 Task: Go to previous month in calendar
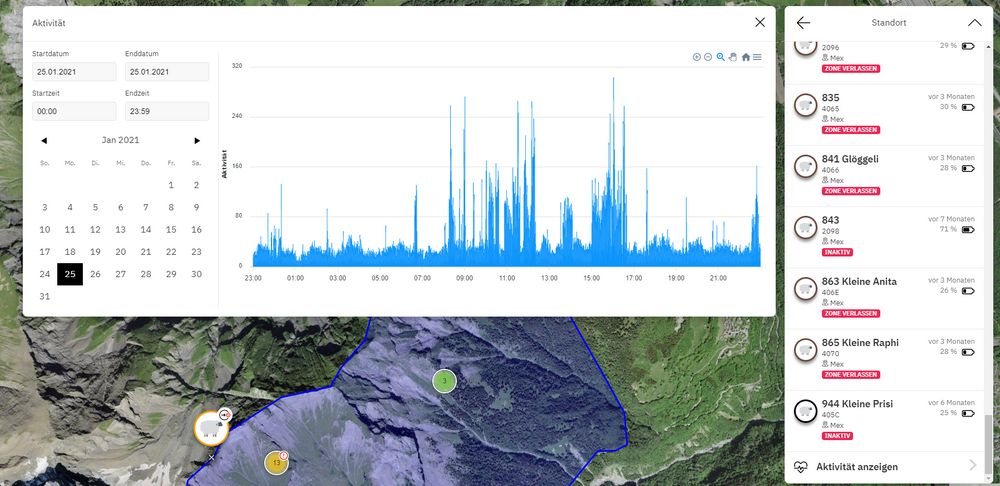pyautogui.click(x=44, y=141)
